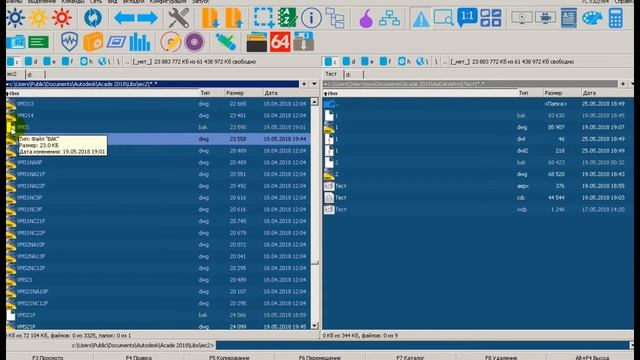
Task: Open the paint palette icon
Action: click(592, 18)
